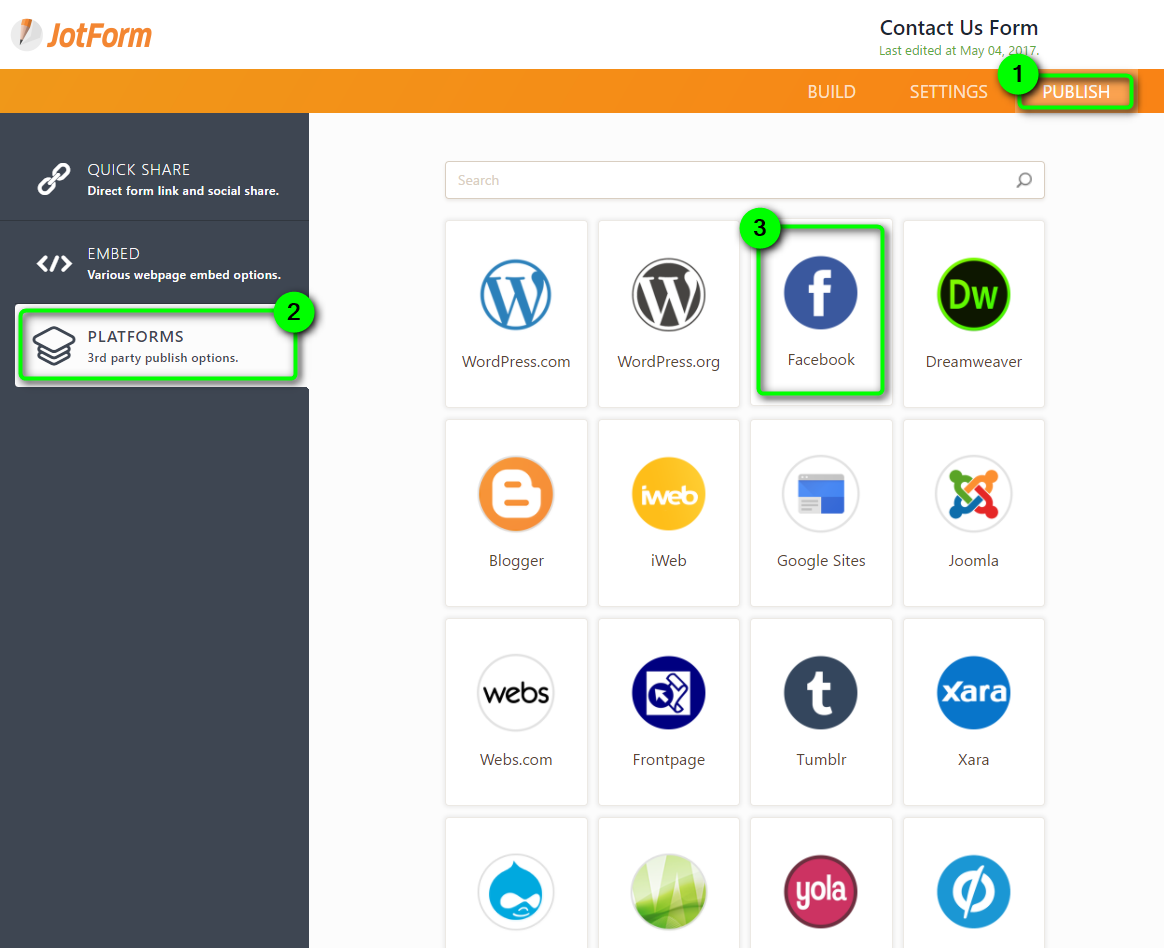Choose the Drupal platform icon

[x=516, y=890]
